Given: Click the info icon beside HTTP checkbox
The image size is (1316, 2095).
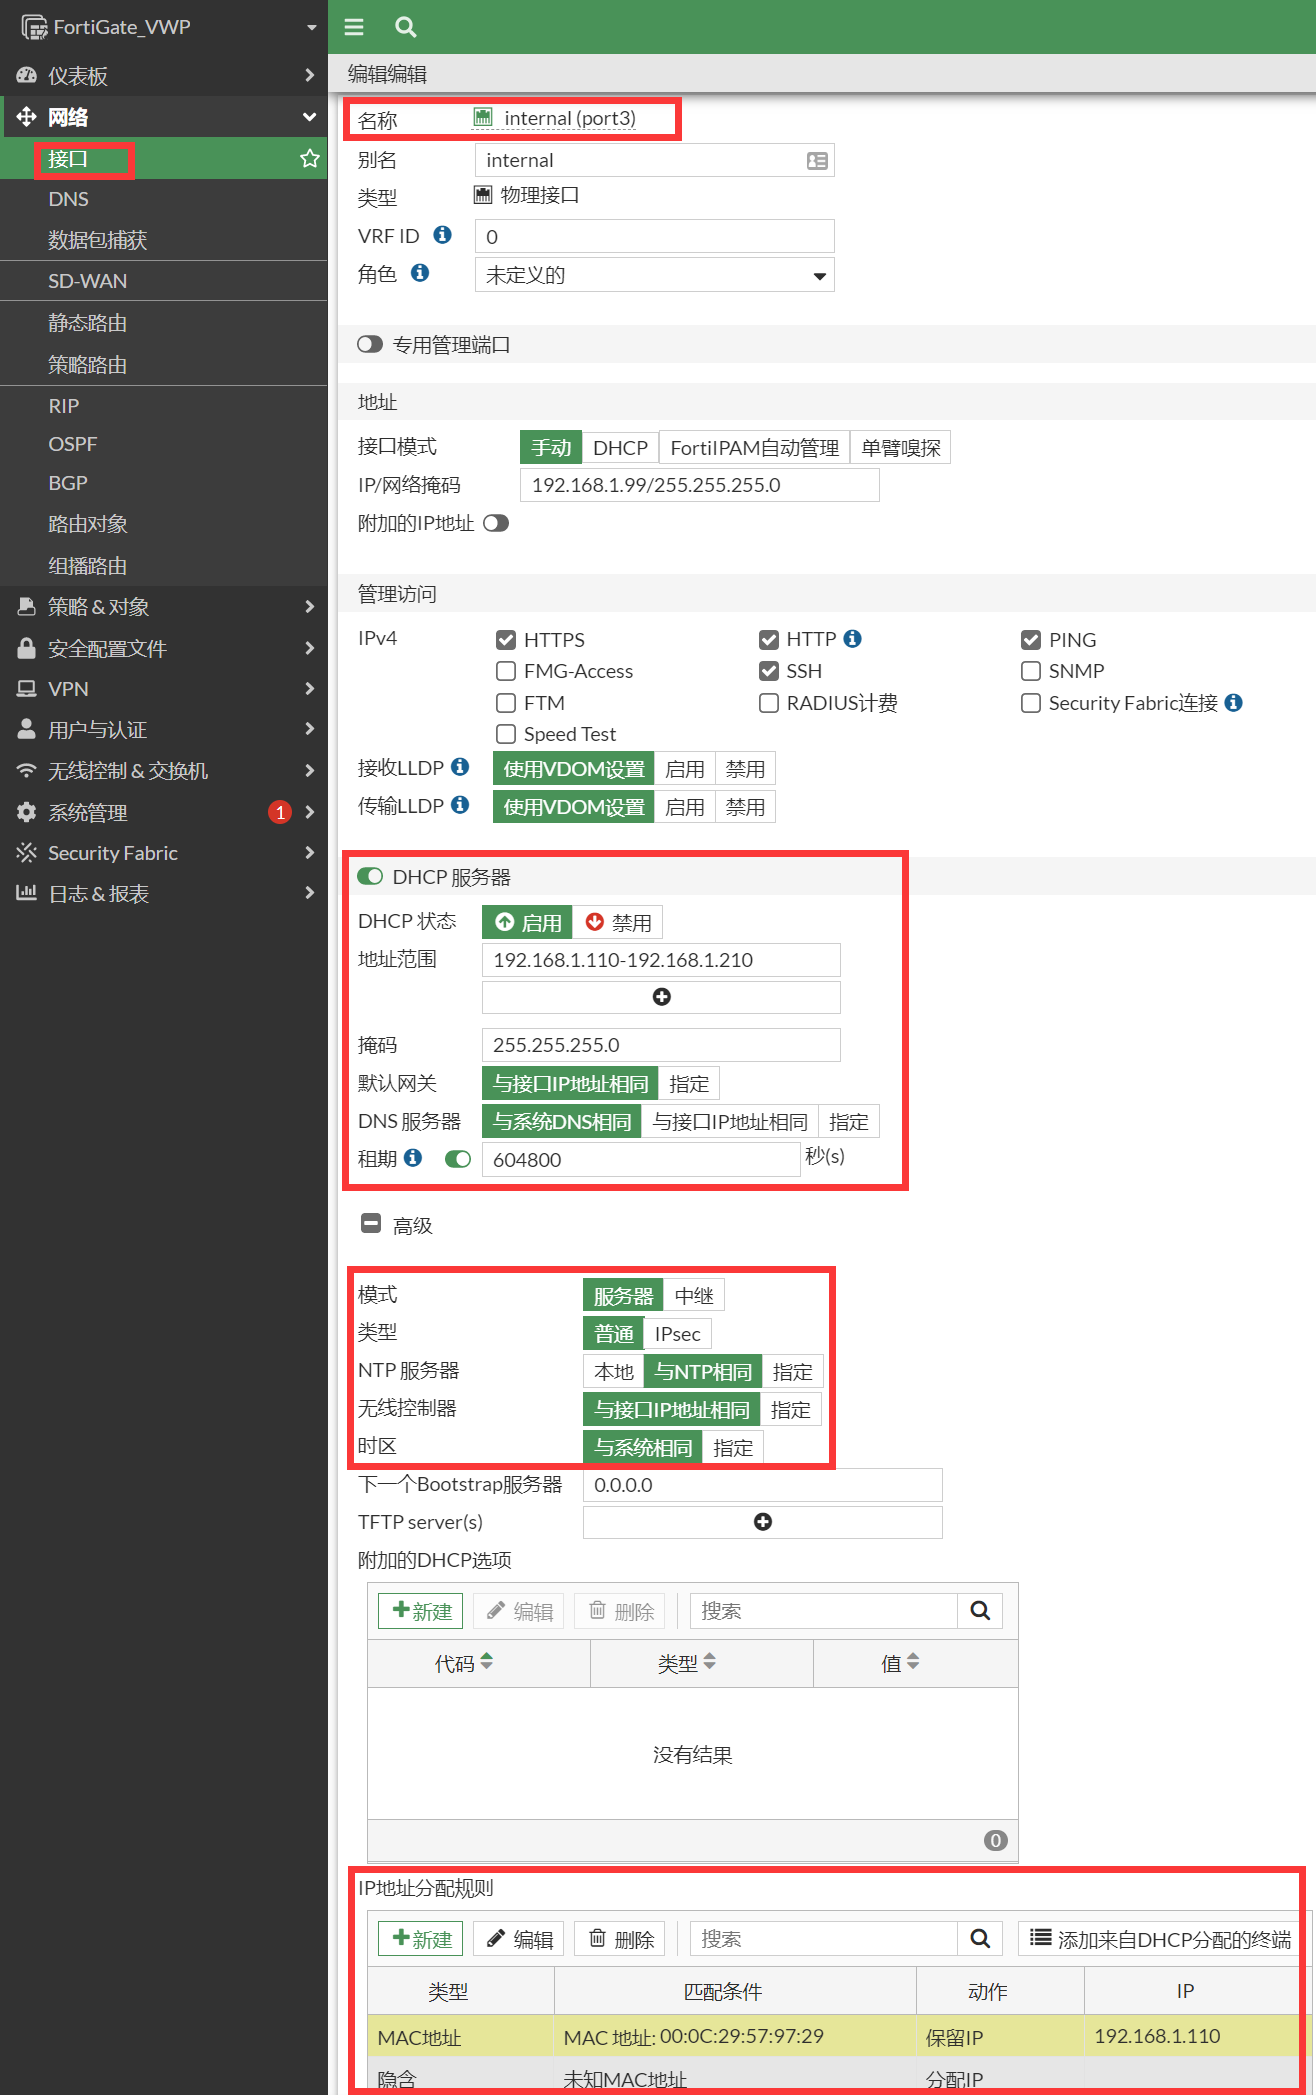Looking at the screenshot, I should click(853, 638).
